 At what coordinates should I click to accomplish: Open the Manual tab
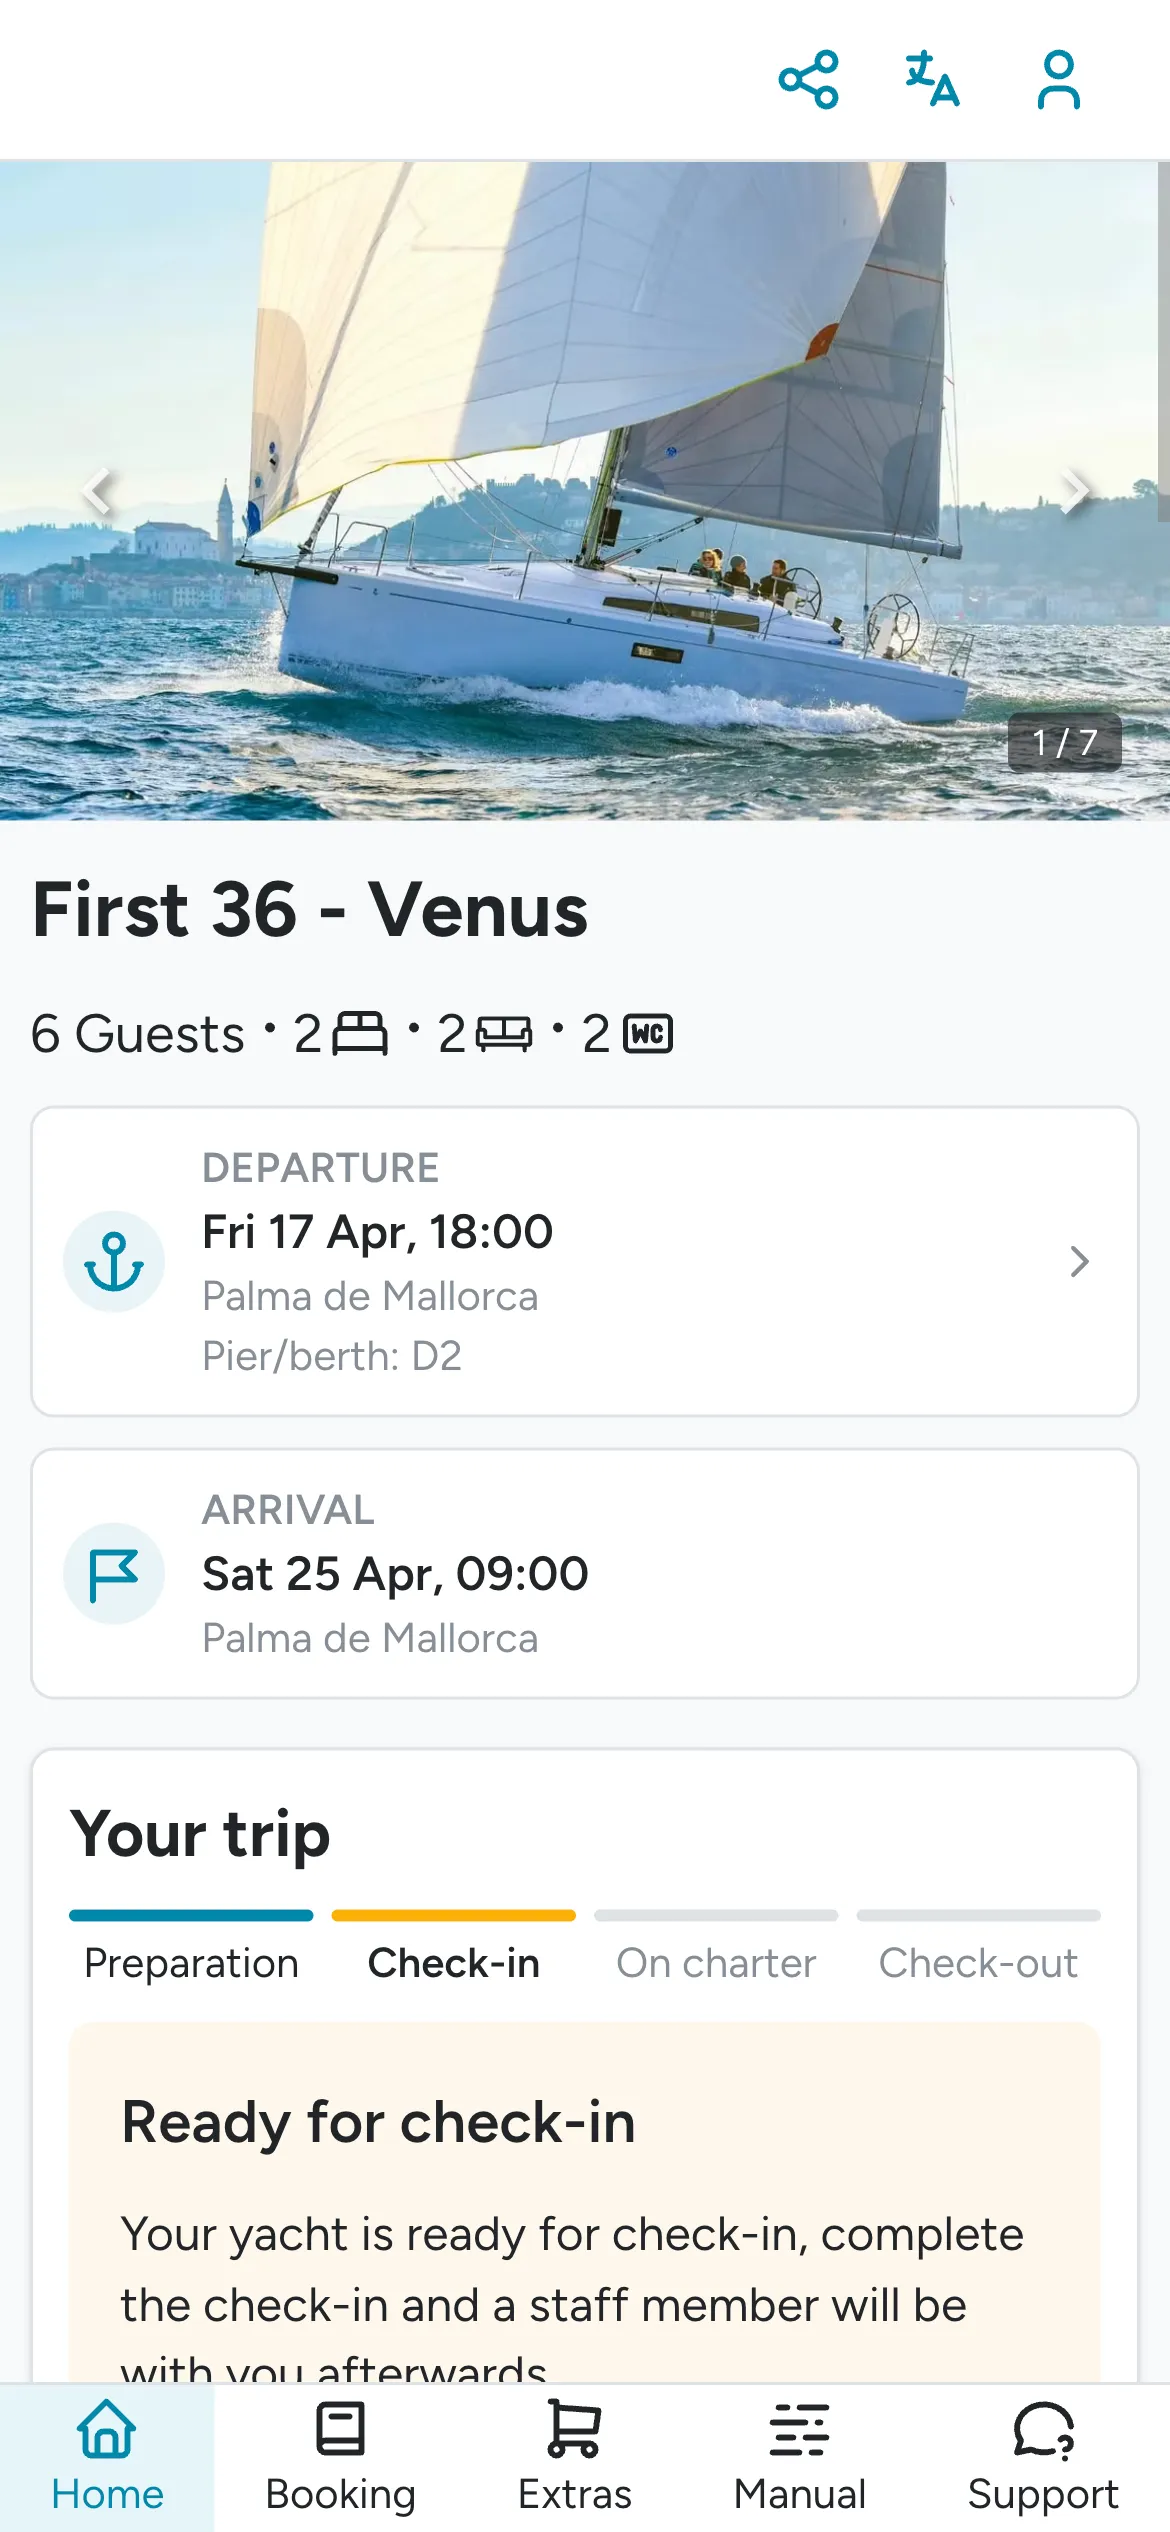[800, 2457]
